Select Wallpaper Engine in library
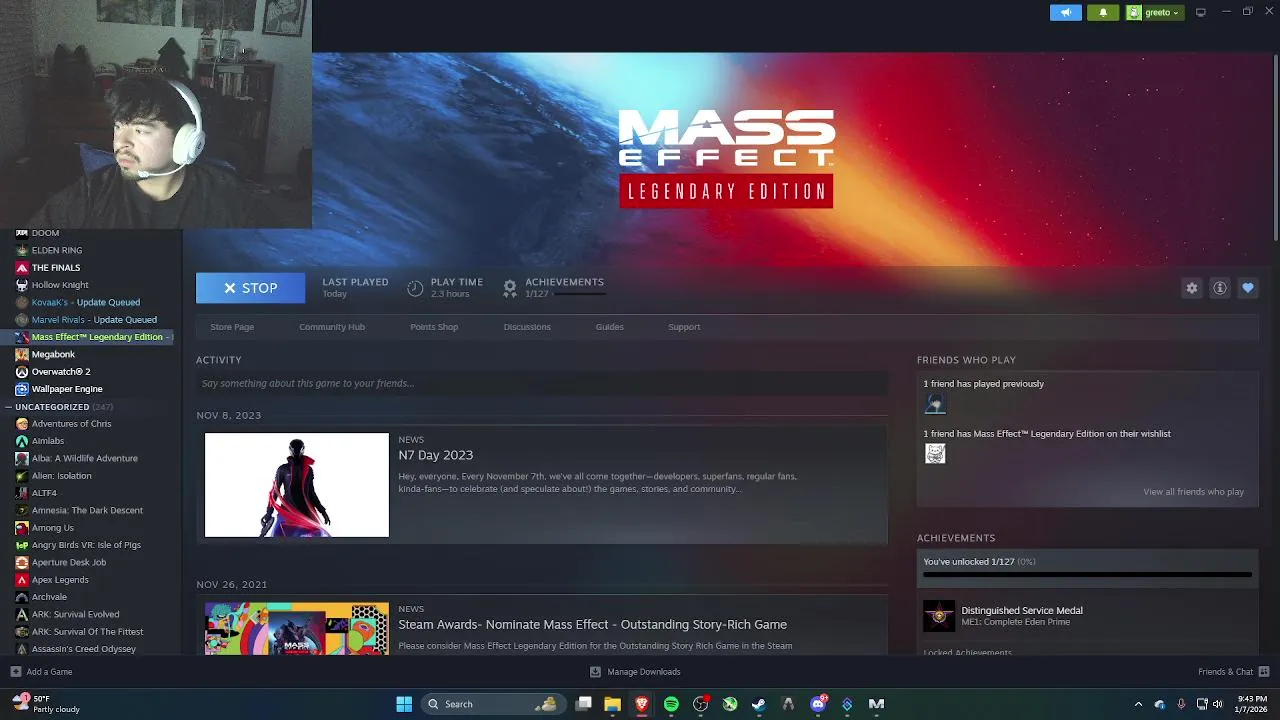1280x720 pixels. pyautogui.click(x=67, y=389)
